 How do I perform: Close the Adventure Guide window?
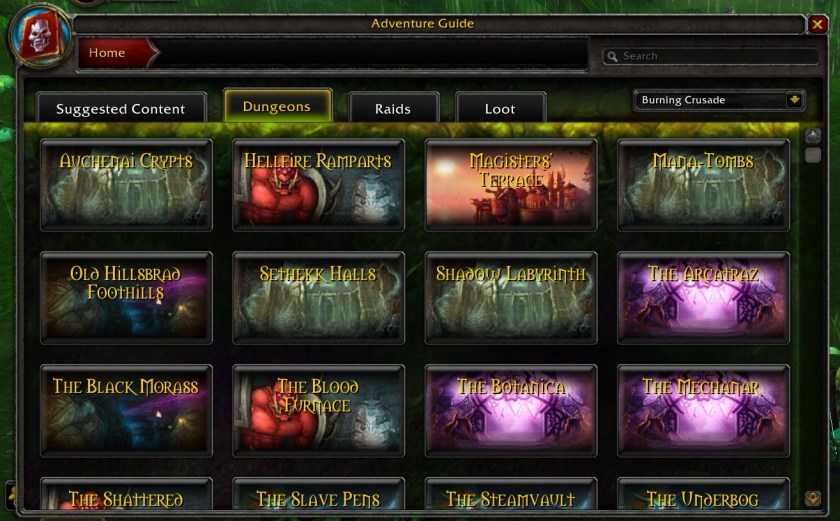pyautogui.click(x=818, y=24)
